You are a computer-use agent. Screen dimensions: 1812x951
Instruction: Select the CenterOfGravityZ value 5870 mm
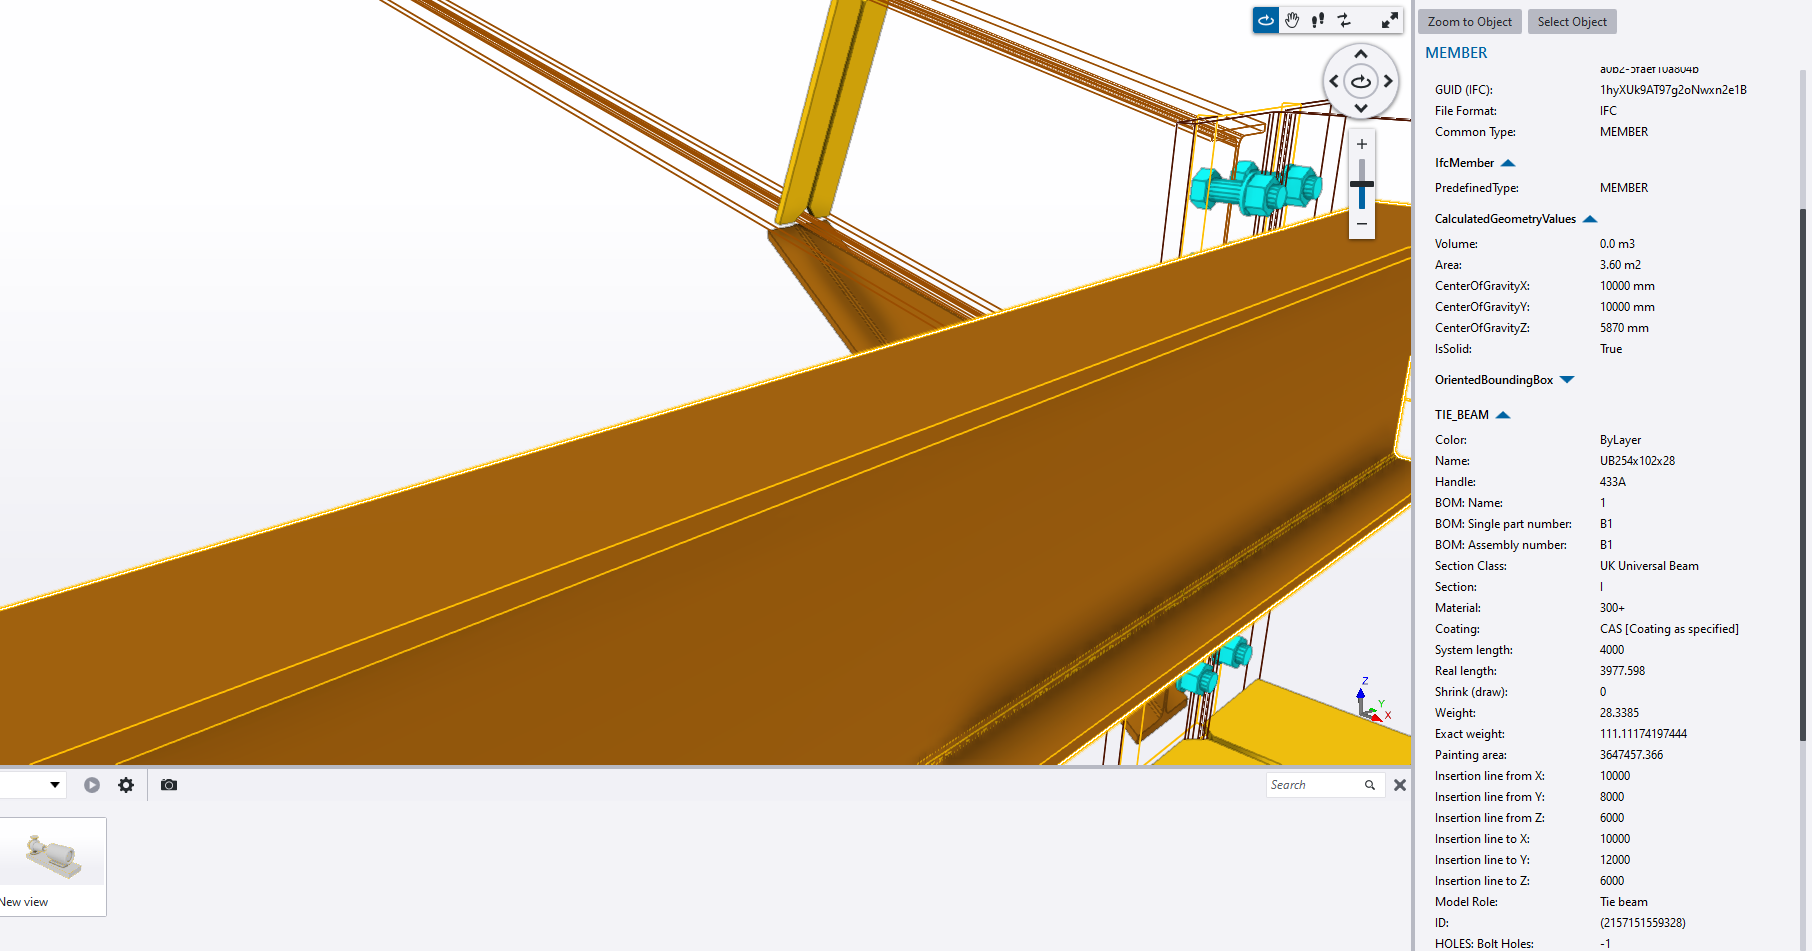point(1624,328)
